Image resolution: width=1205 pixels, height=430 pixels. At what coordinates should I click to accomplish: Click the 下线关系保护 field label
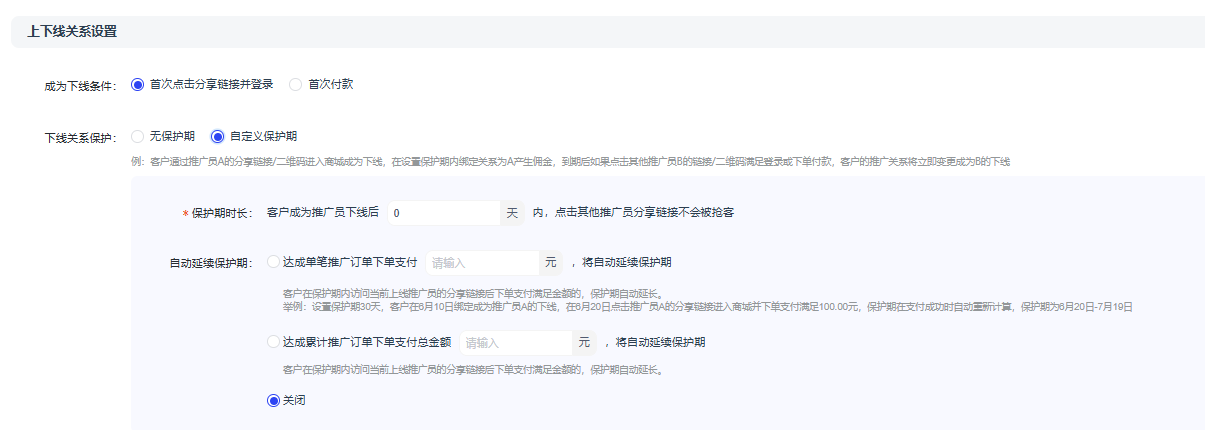click(x=81, y=137)
